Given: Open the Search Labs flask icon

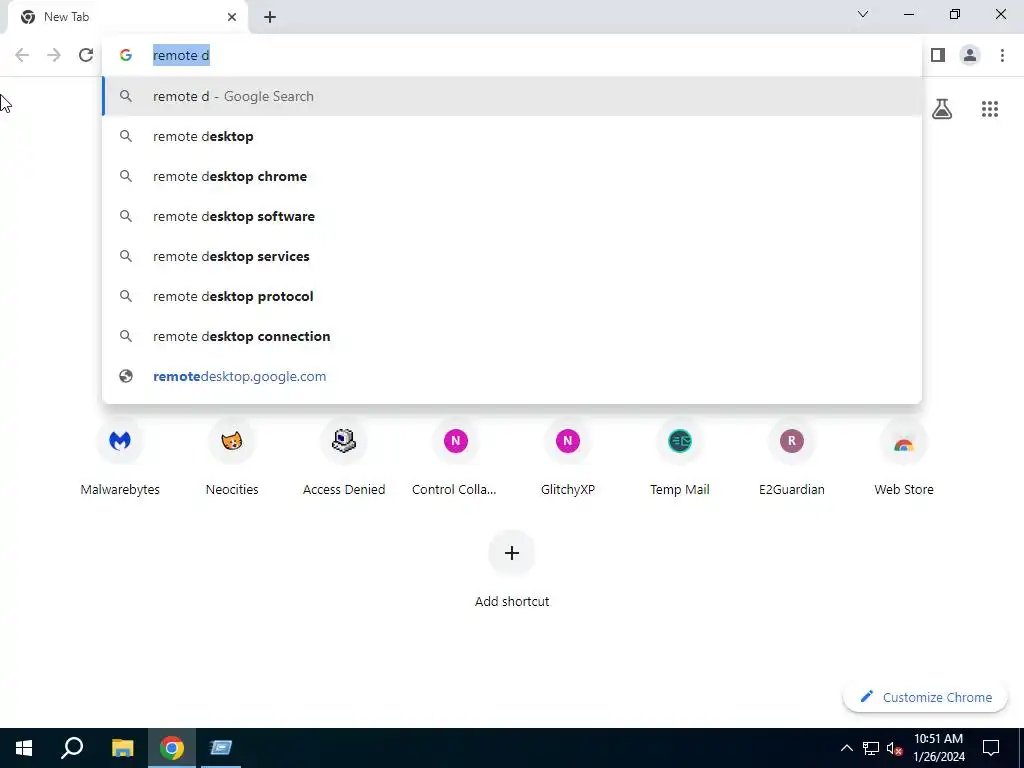Looking at the screenshot, I should point(942,109).
